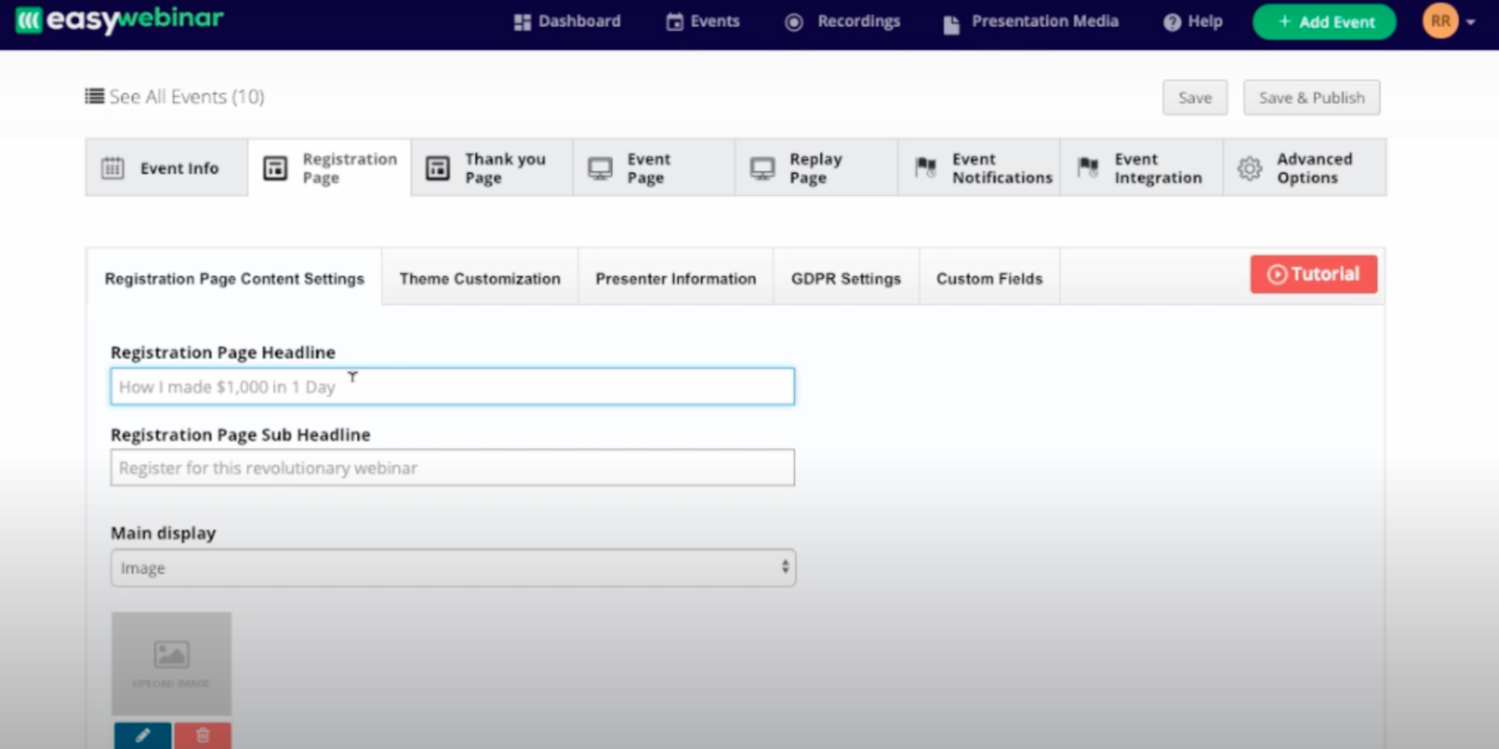Click the Registration Page Sub Headline field
The image size is (1499, 749).
click(452, 468)
